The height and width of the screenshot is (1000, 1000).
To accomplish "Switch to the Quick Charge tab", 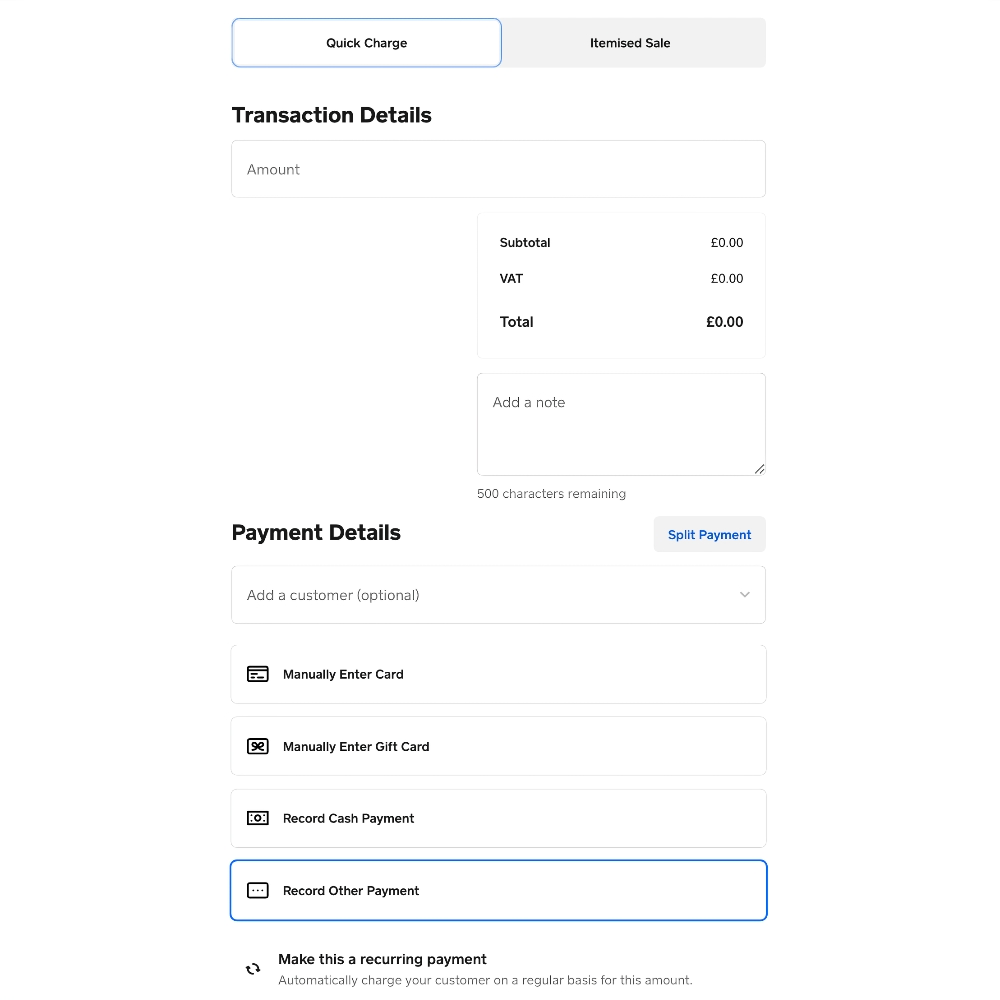I will tap(367, 43).
